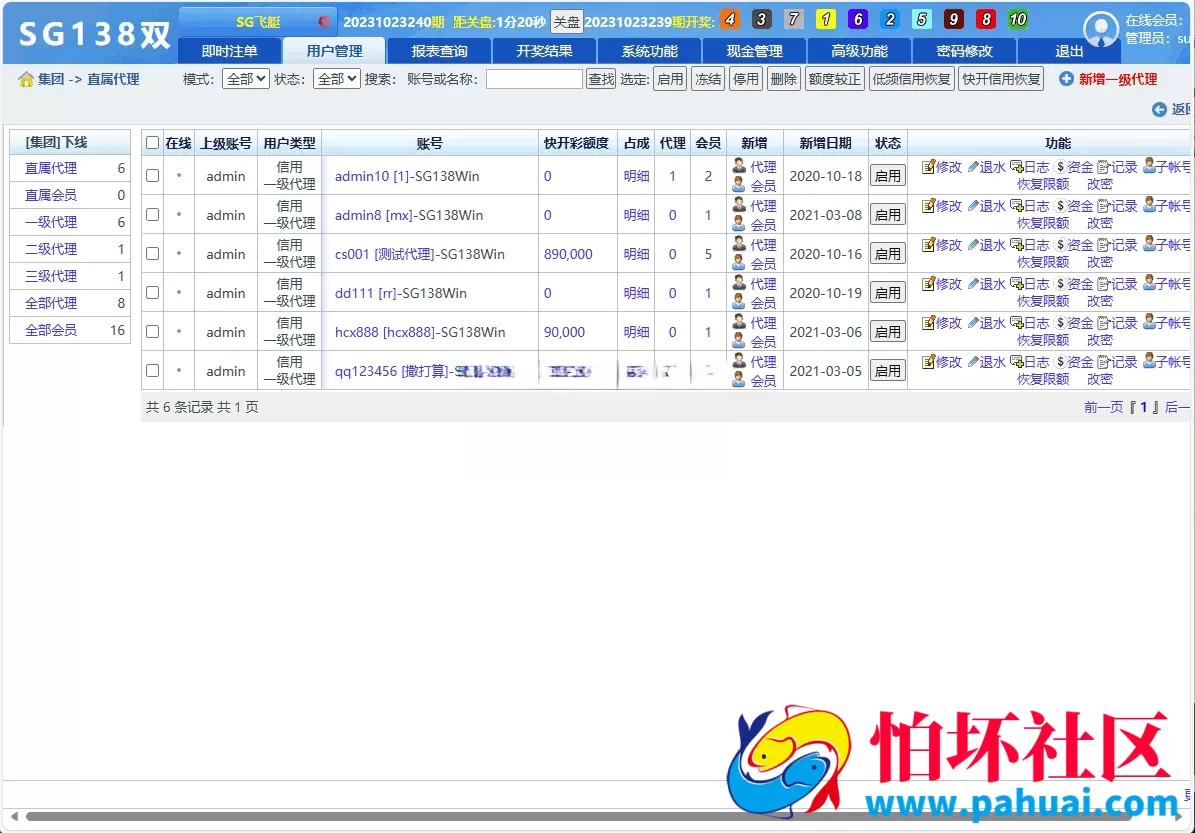Click 改密 in the dd111 row

pyautogui.click(x=1100, y=301)
